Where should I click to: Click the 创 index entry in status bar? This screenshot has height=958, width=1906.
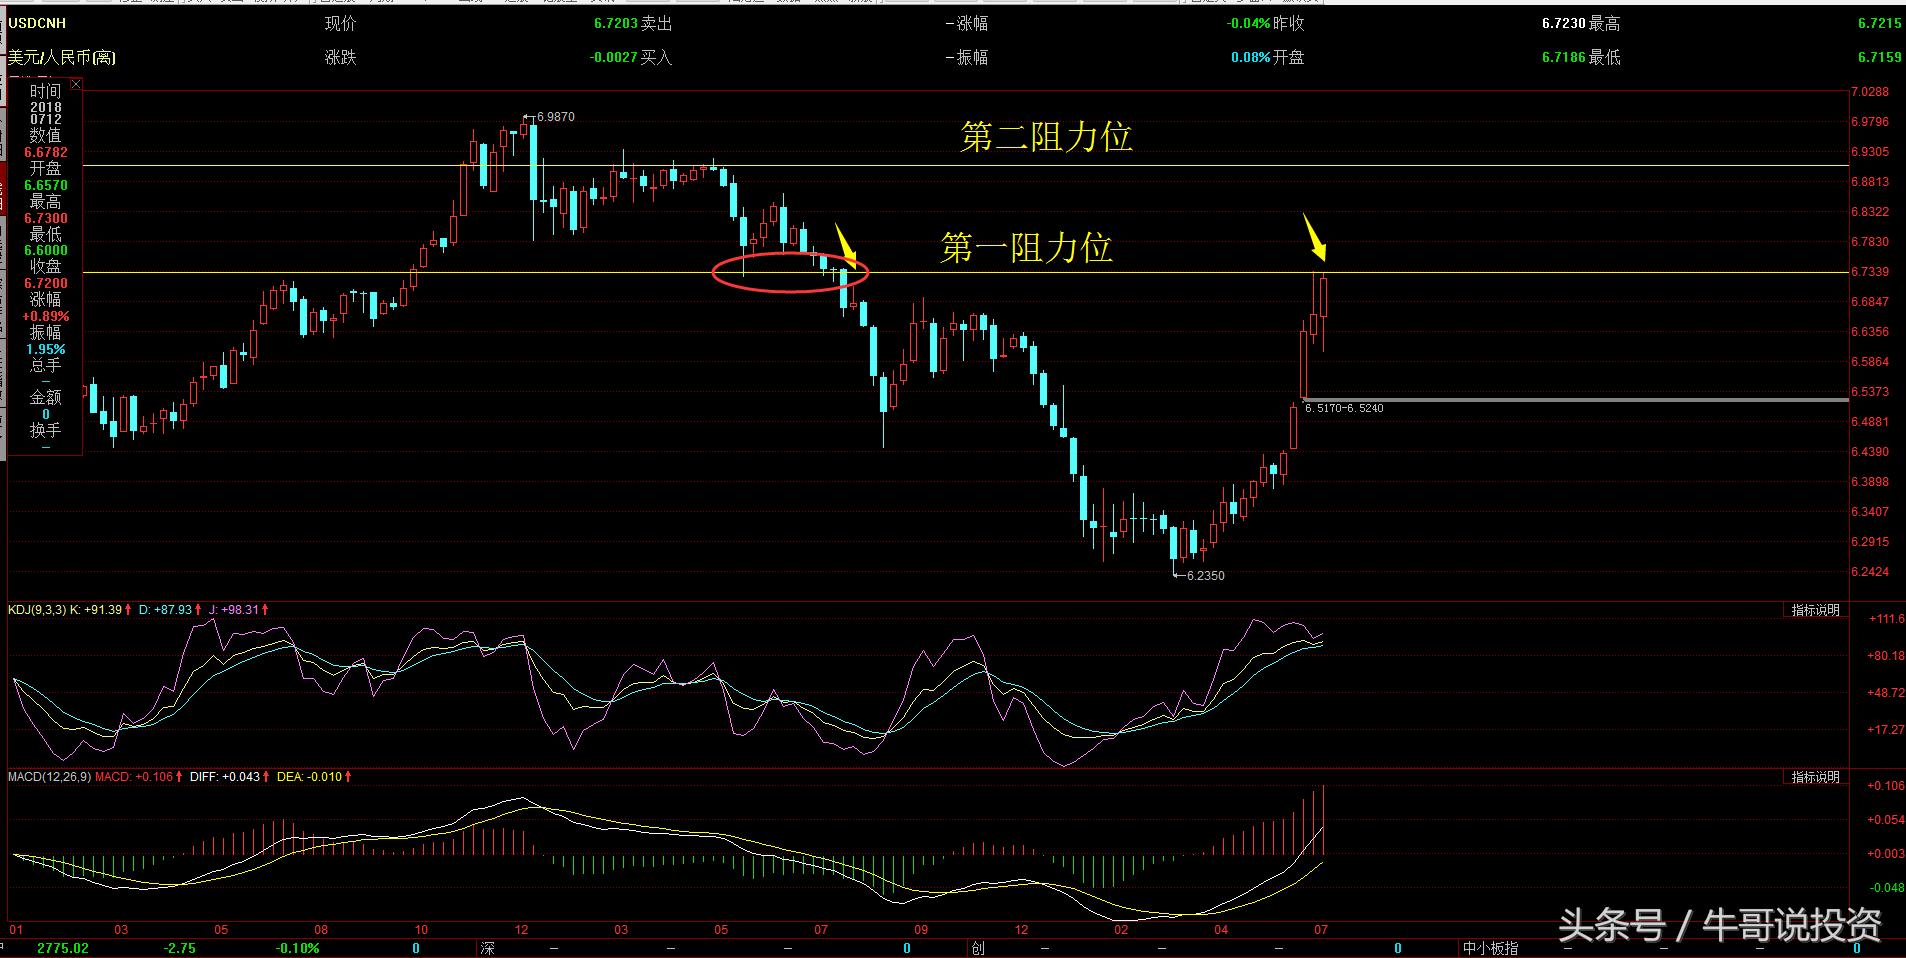[977, 948]
